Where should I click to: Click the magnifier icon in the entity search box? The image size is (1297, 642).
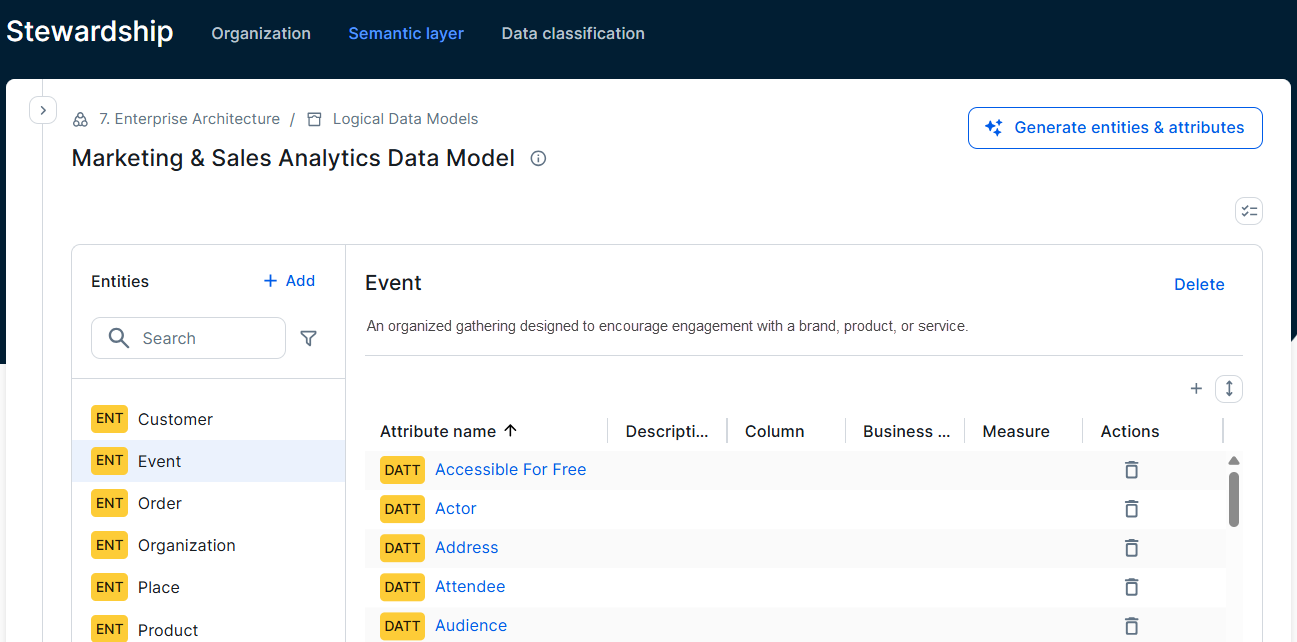118,338
